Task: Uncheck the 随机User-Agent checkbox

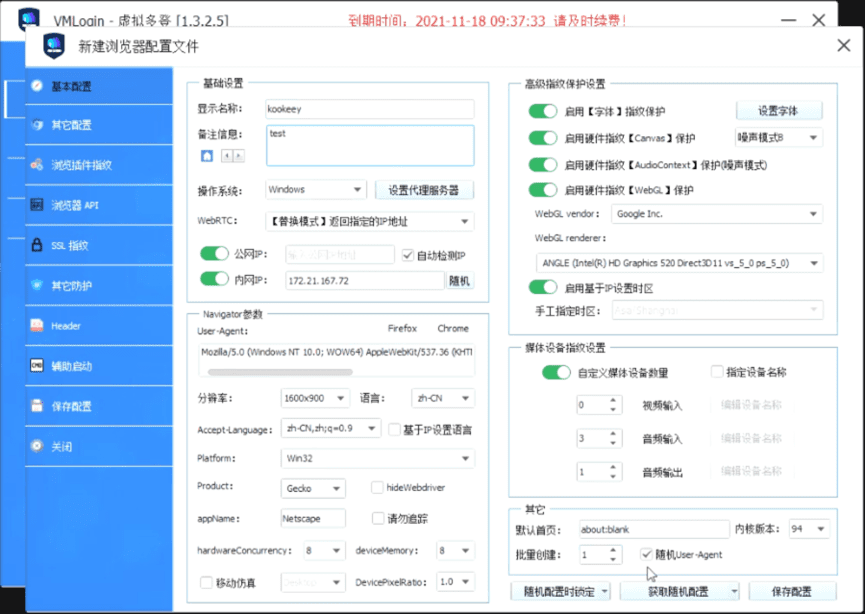Action: [x=646, y=554]
